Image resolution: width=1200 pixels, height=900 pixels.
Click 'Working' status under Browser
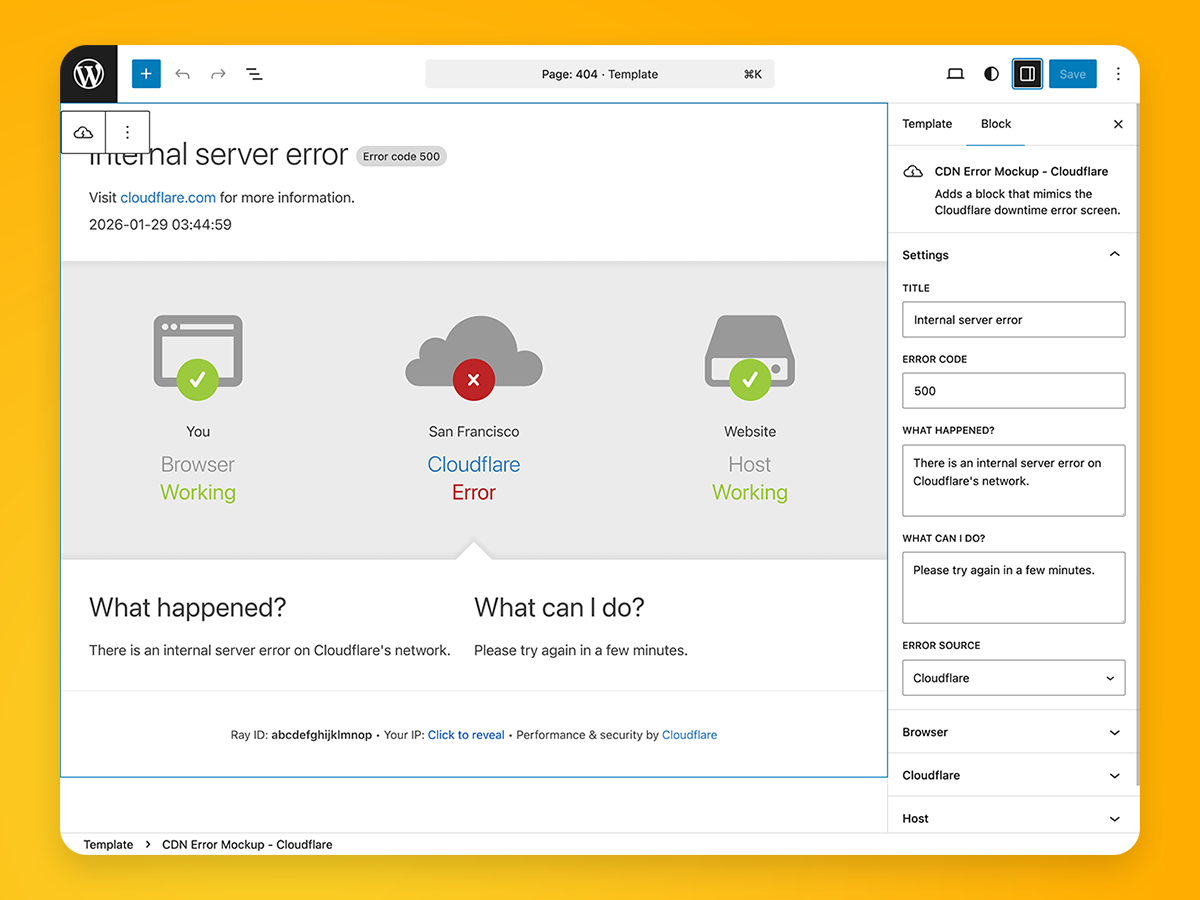pos(198,493)
